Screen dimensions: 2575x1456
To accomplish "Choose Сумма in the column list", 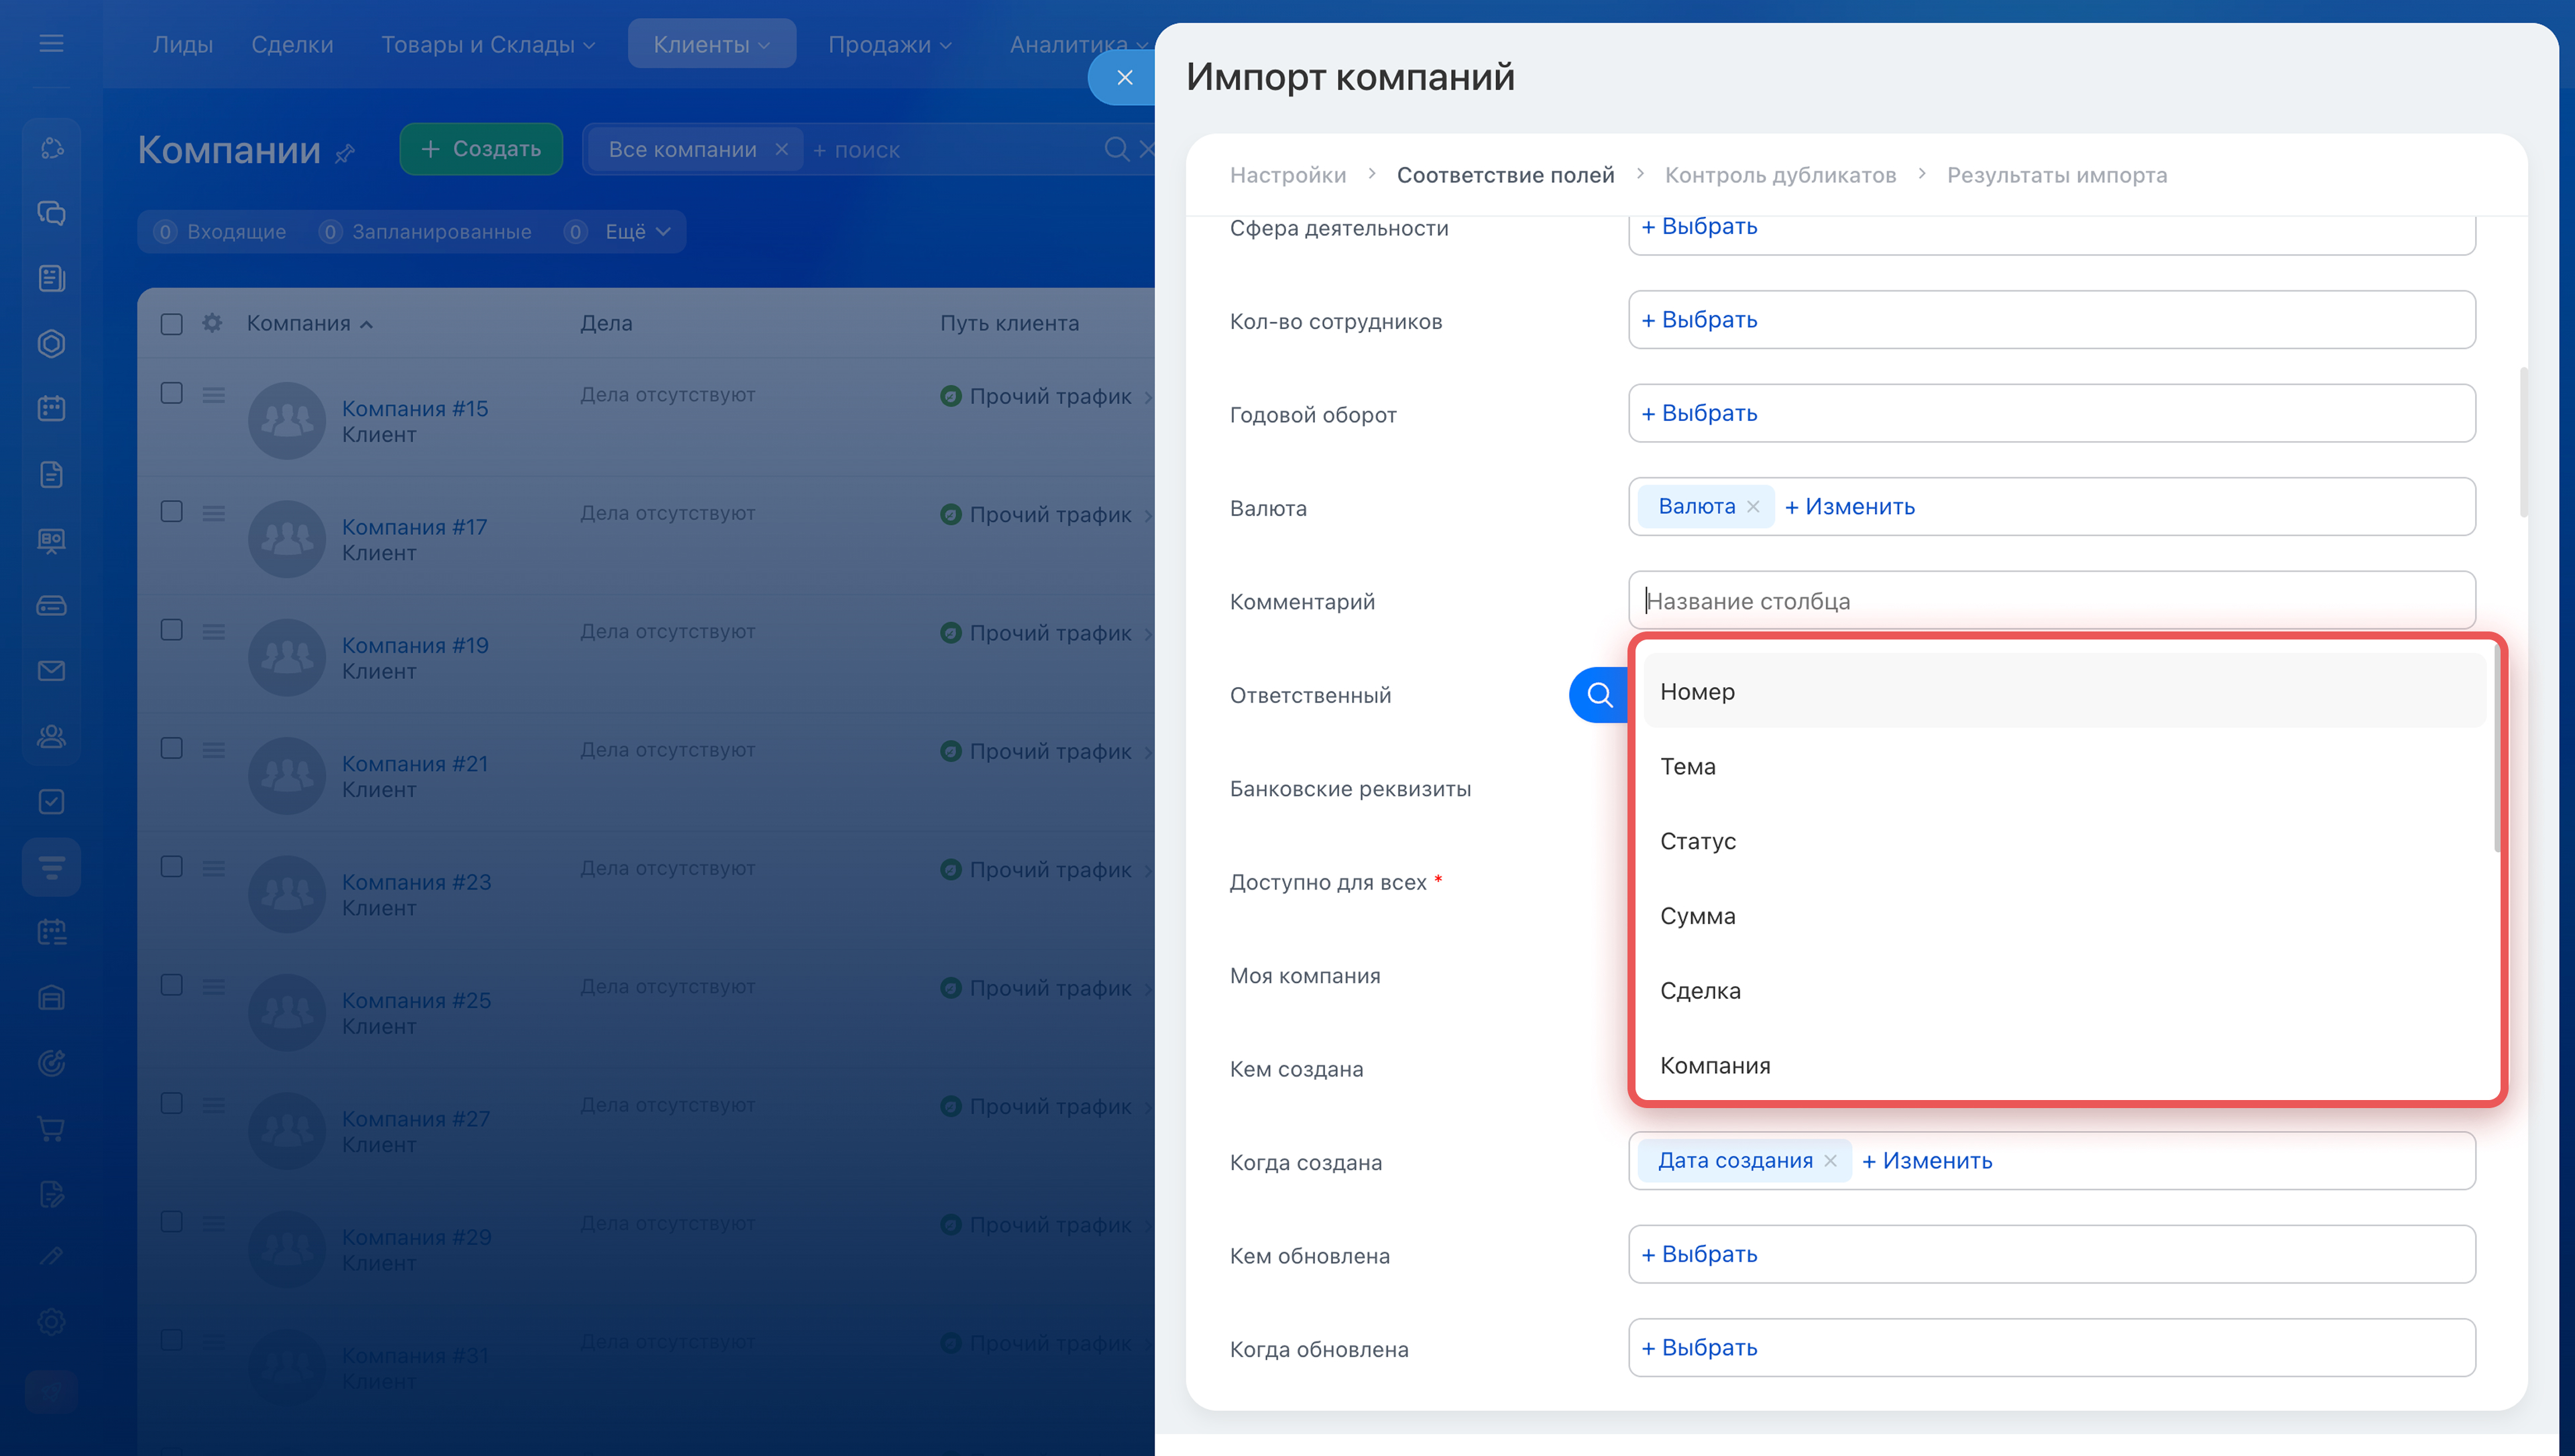I will click(x=1697, y=916).
